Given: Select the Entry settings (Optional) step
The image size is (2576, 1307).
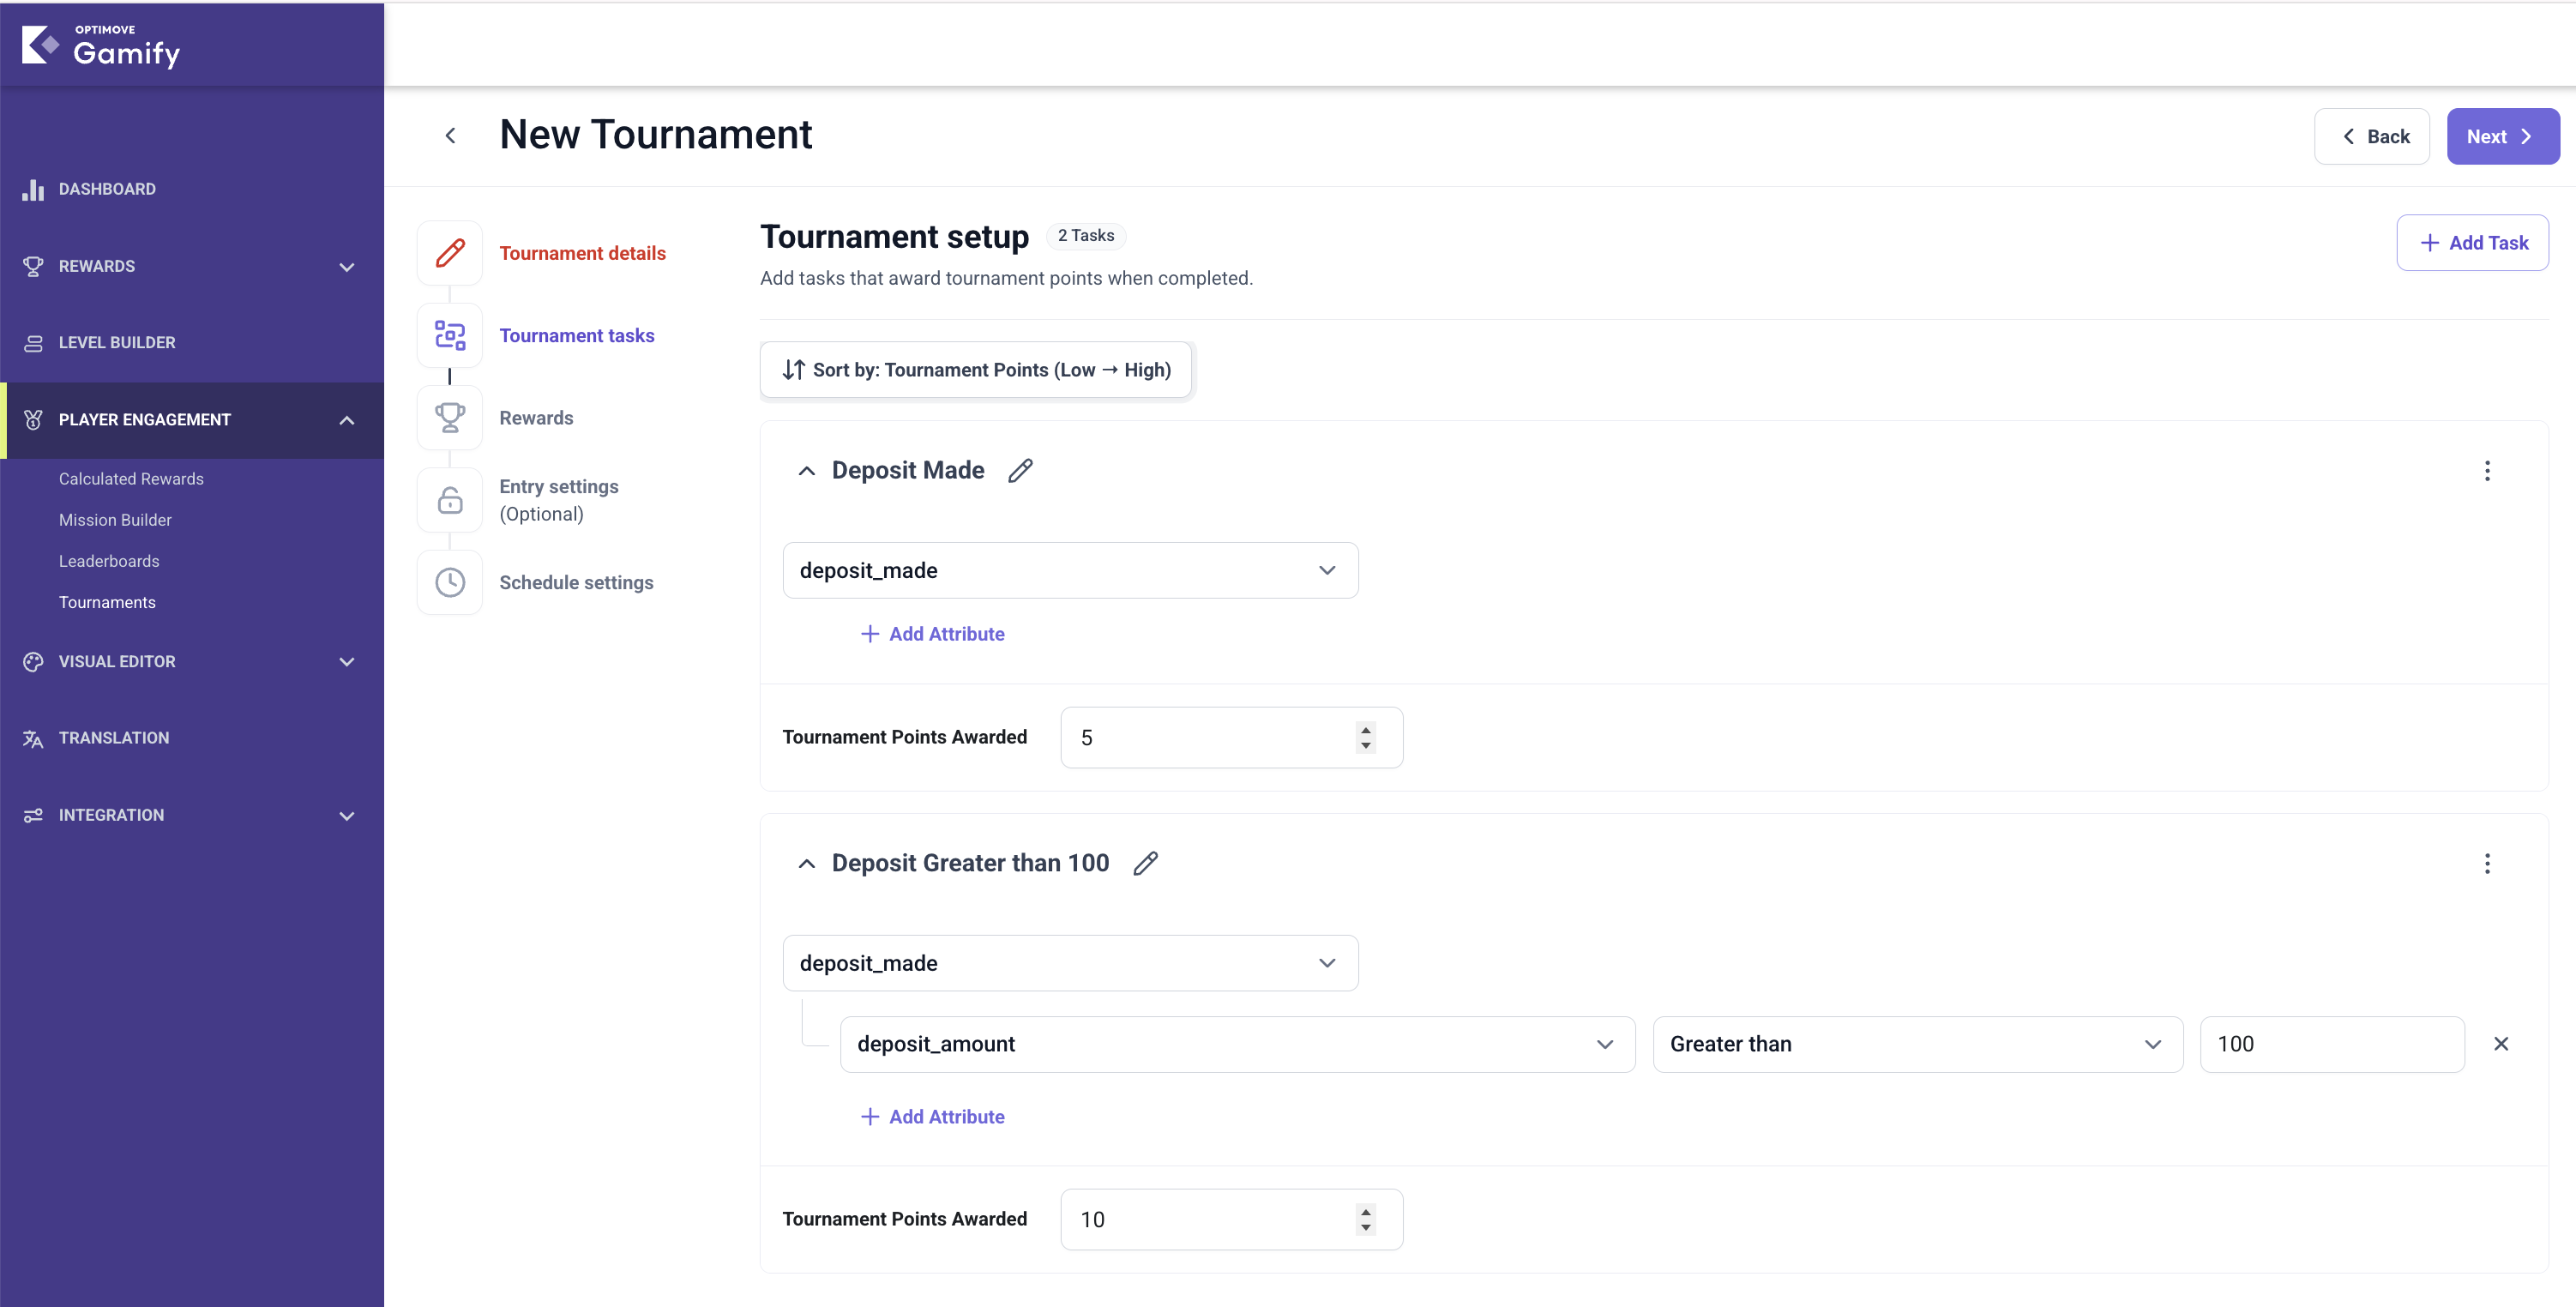Looking at the screenshot, I should coord(559,500).
